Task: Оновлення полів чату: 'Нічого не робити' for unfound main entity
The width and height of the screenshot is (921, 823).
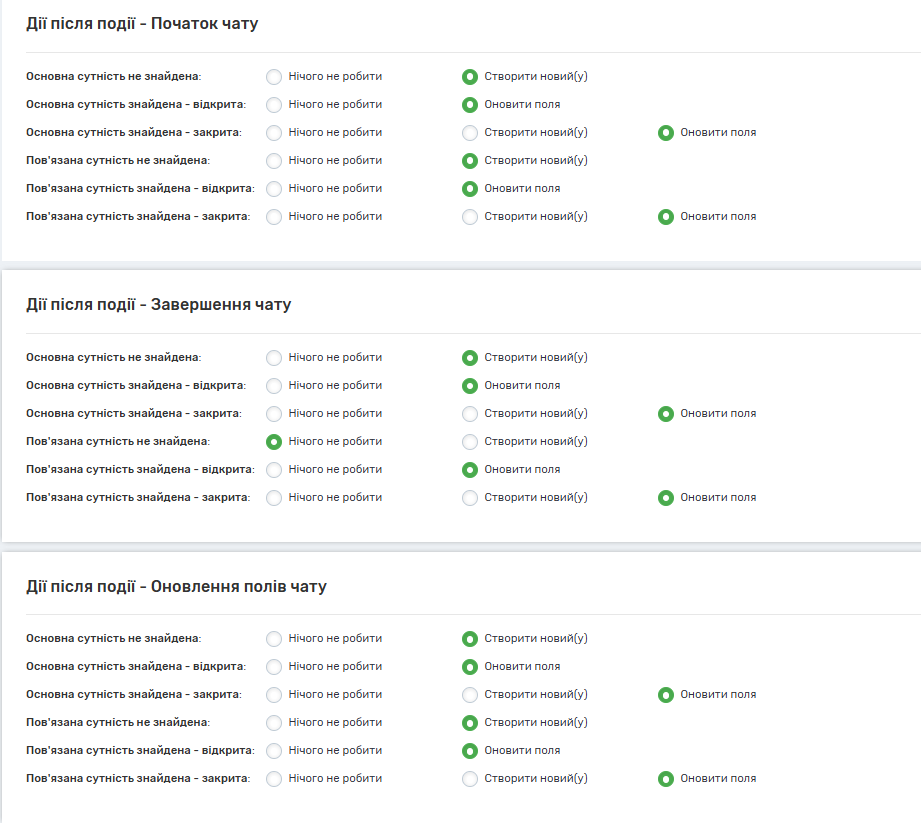Action: 274,639
